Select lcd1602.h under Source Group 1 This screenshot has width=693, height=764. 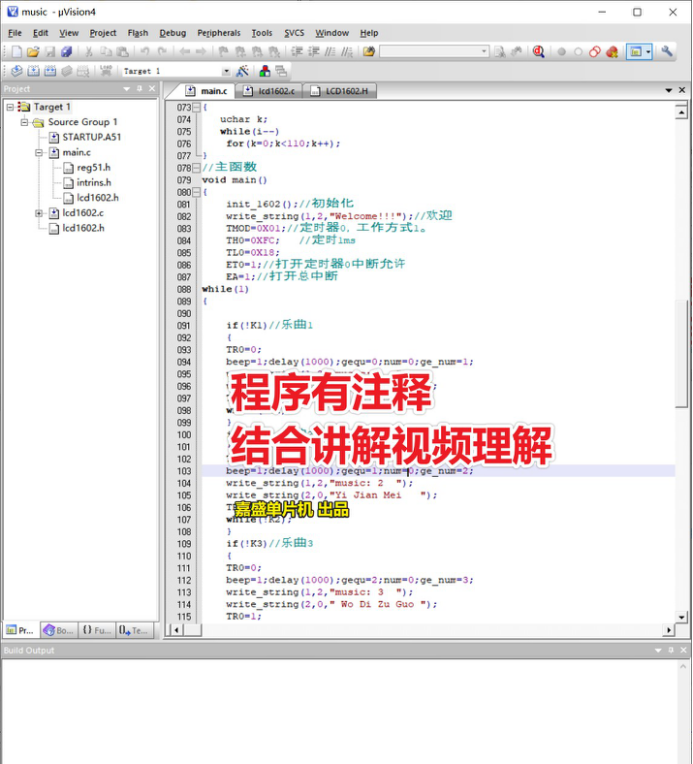[83, 228]
